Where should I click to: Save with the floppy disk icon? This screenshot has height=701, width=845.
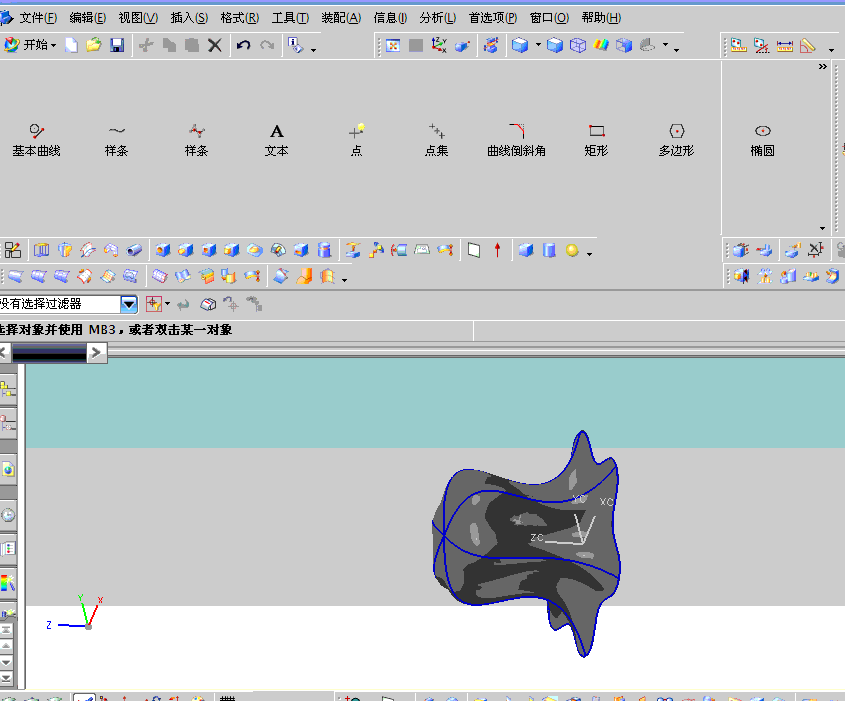click(x=117, y=45)
